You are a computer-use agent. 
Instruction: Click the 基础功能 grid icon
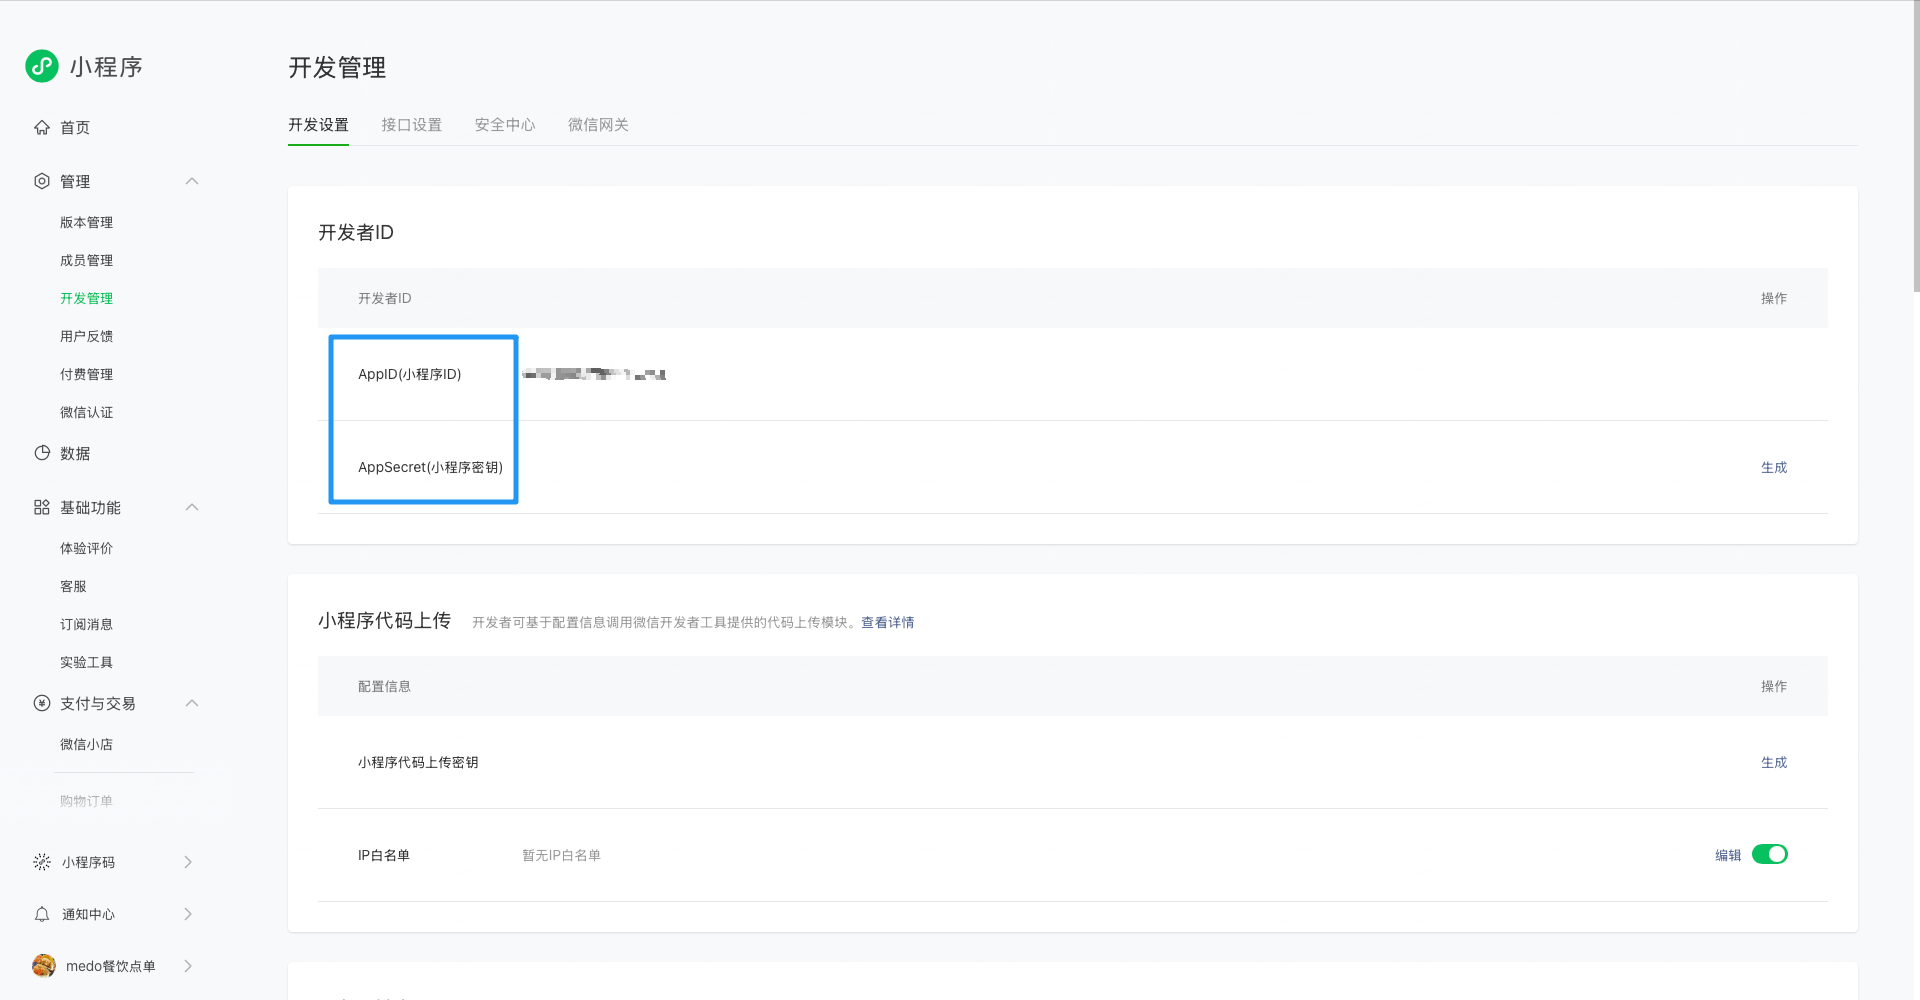[x=42, y=507]
